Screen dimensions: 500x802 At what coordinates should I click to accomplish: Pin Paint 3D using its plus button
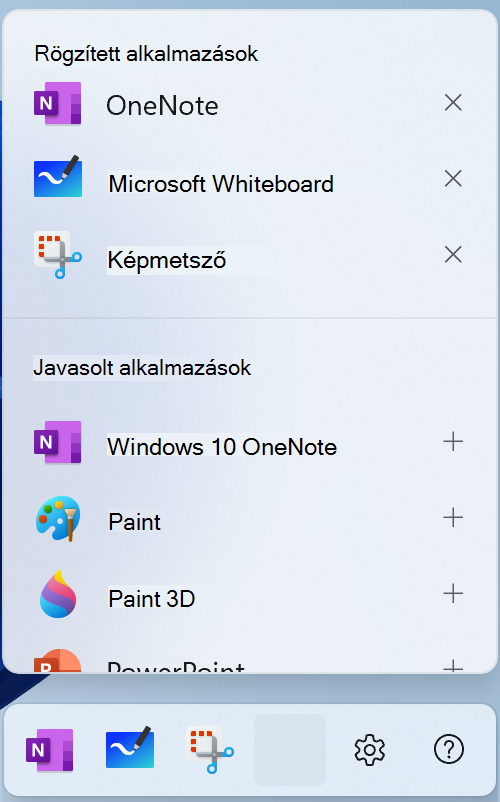pyautogui.click(x=453, y=594)
